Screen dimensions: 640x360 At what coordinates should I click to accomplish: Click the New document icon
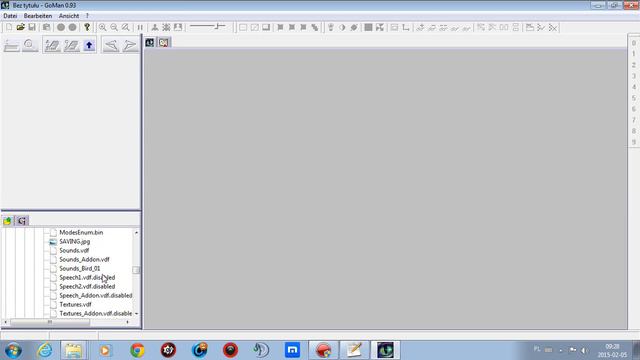9,27
